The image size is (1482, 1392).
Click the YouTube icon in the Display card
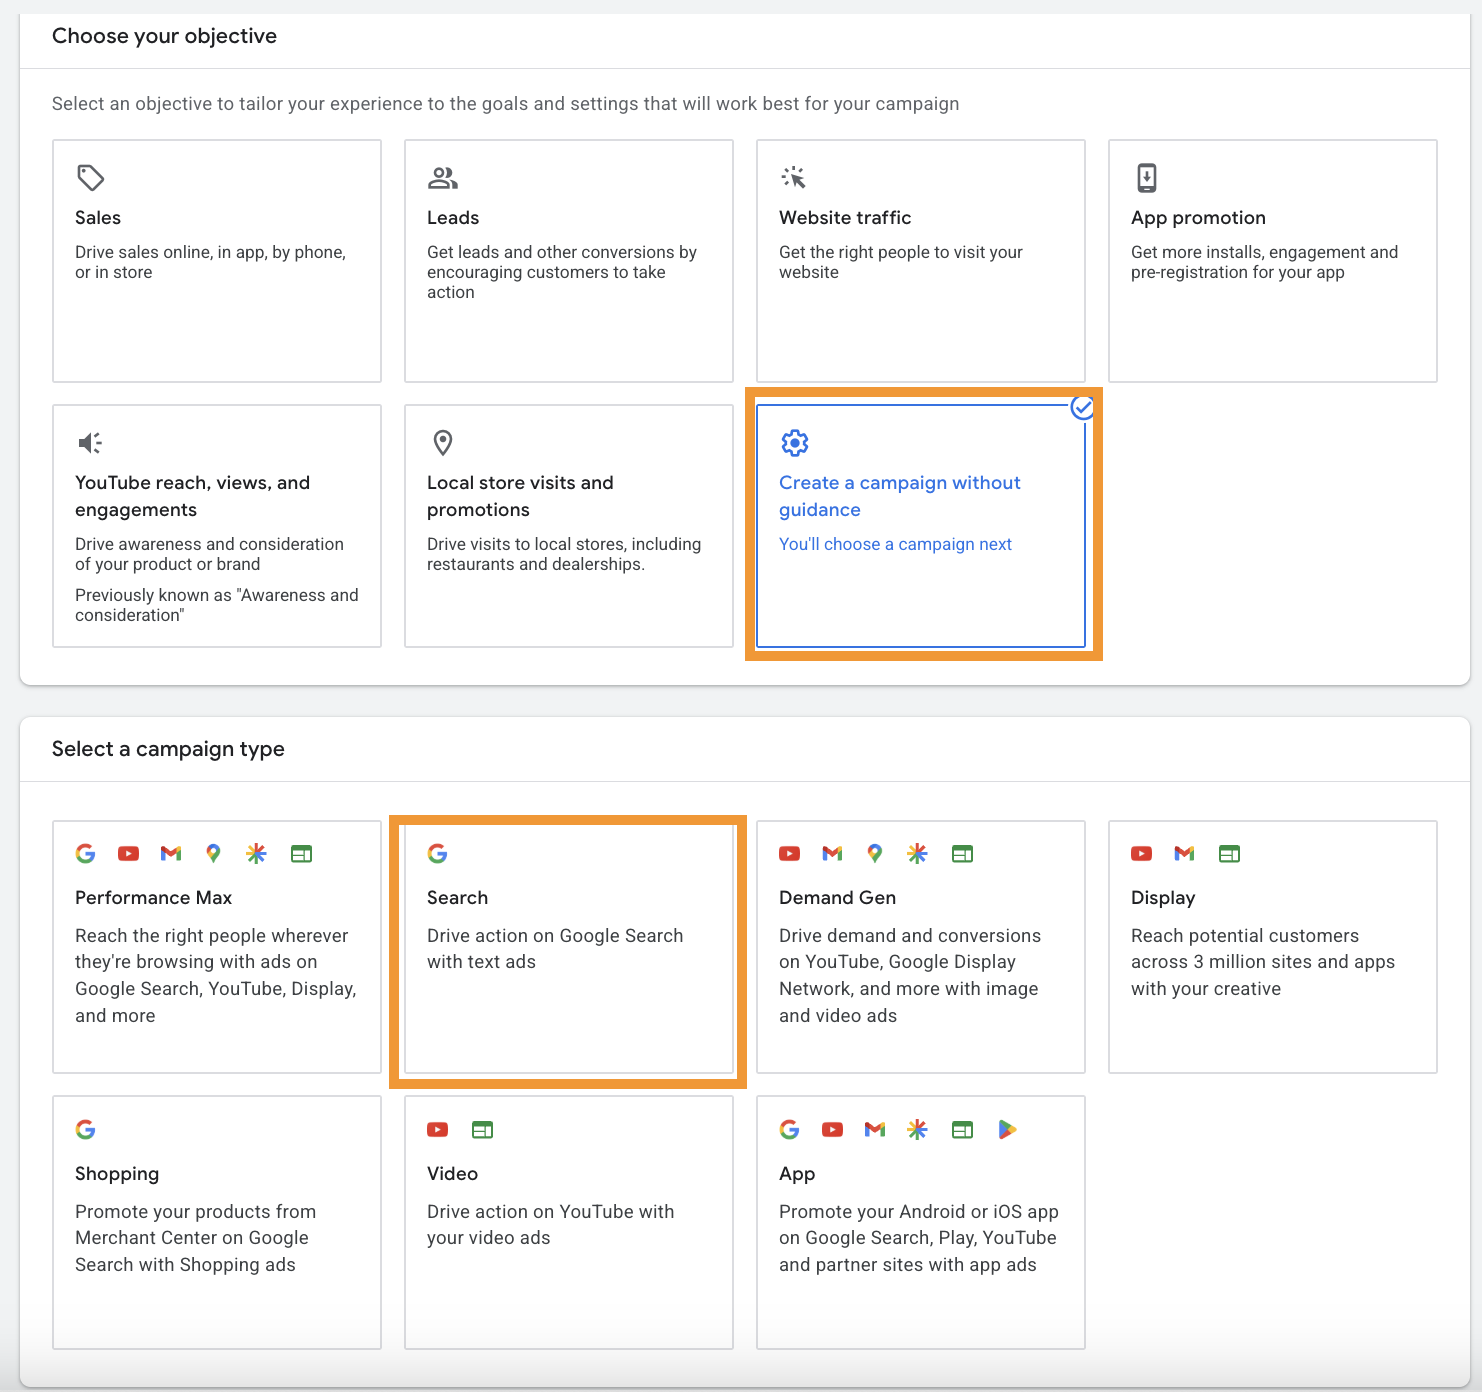[x=1142, y=853]
